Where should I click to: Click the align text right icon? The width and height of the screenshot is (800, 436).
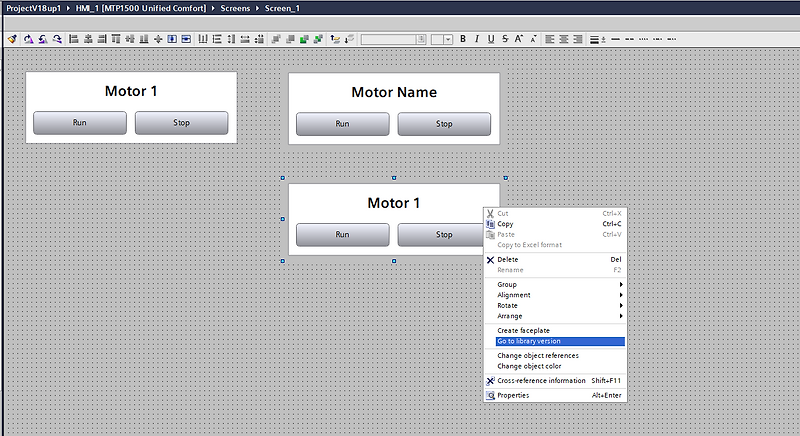click(578, 39)
